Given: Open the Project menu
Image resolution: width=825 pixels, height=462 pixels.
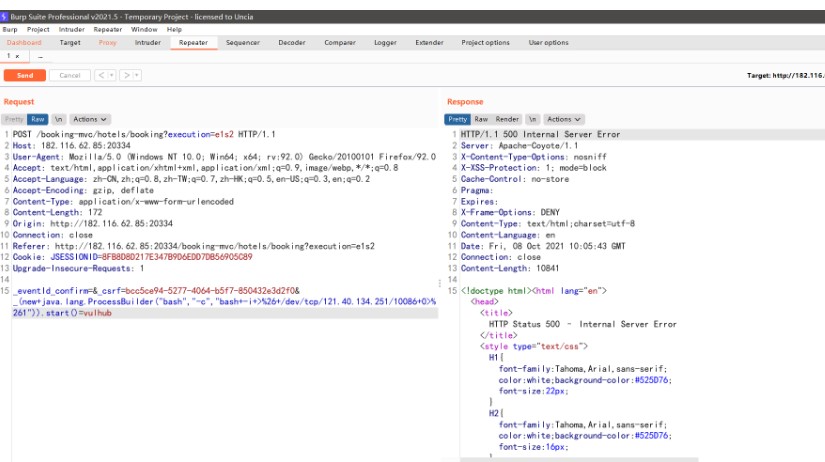Looking at the screenshot, I should pyautogui.click(x=38, y=29).
